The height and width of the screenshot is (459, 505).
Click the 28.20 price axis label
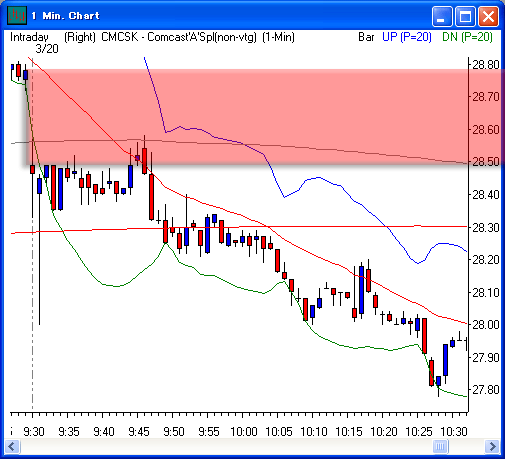click(486, 260)
